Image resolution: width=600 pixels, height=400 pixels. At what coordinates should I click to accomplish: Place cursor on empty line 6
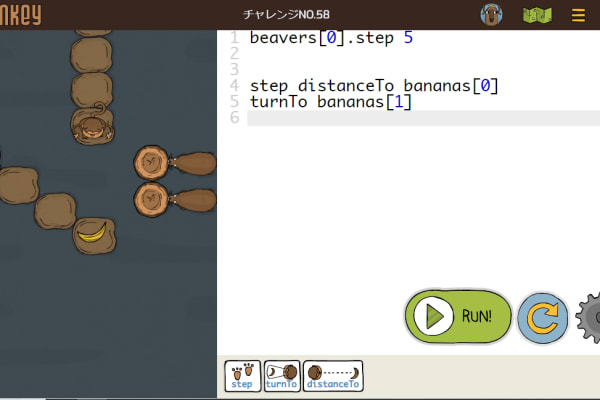click(x=400, y=118)
